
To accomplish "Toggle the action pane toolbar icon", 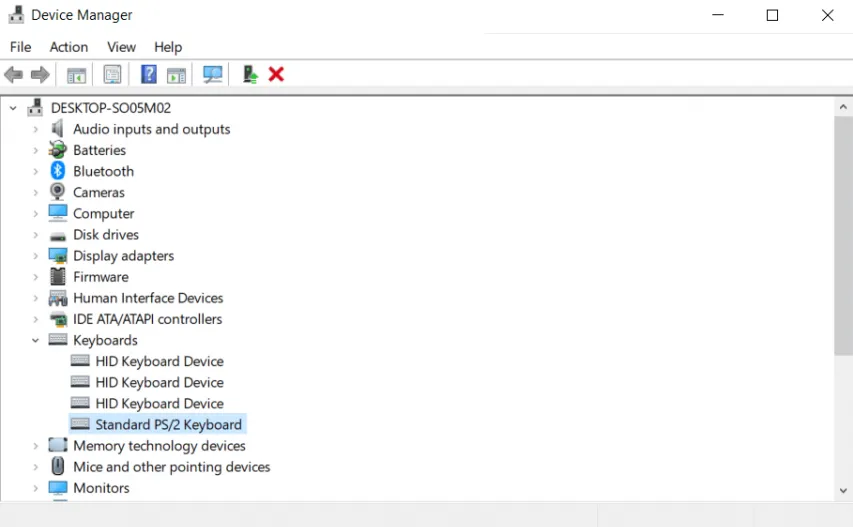I will pyautogui.click(x=176, y=75).
